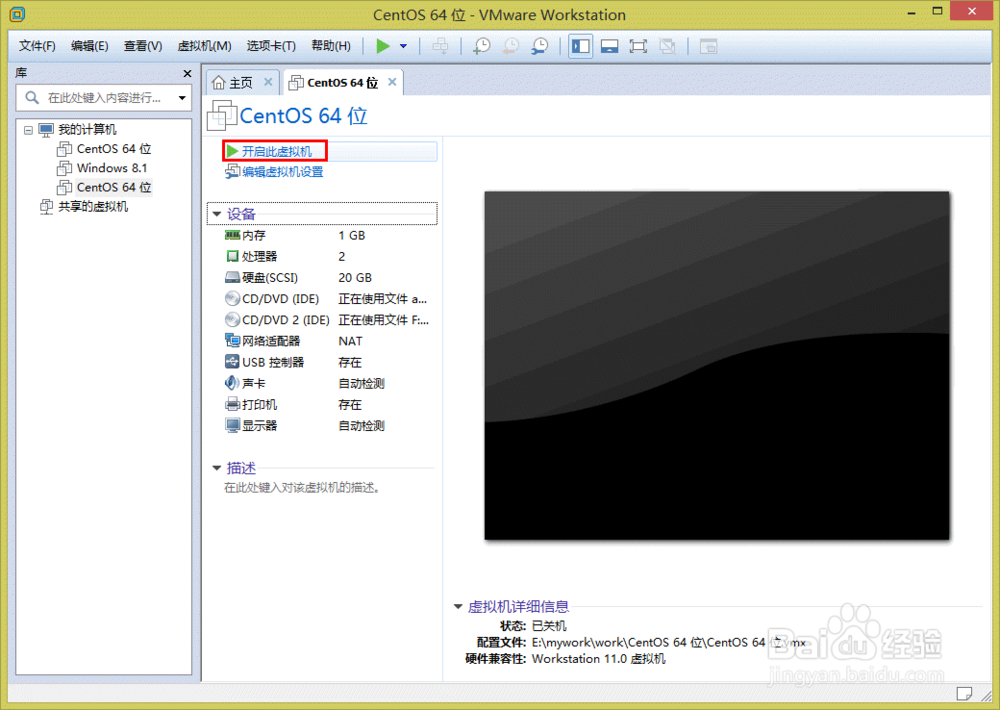Viewport: 1000px width, 710px height.
Task: Click the 网络适配器 network adapter icon
Action: (232, 341)
